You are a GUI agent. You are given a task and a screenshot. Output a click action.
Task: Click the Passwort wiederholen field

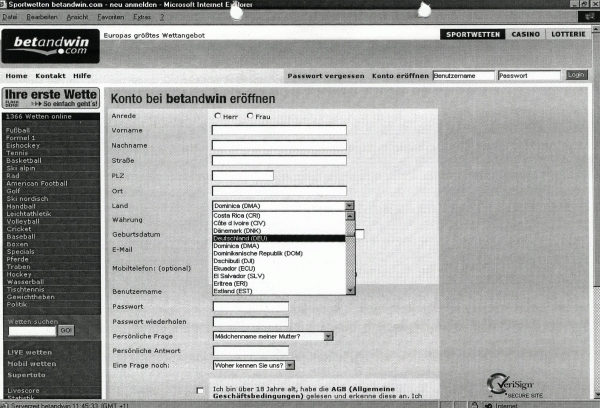click(x=251, y=322)
